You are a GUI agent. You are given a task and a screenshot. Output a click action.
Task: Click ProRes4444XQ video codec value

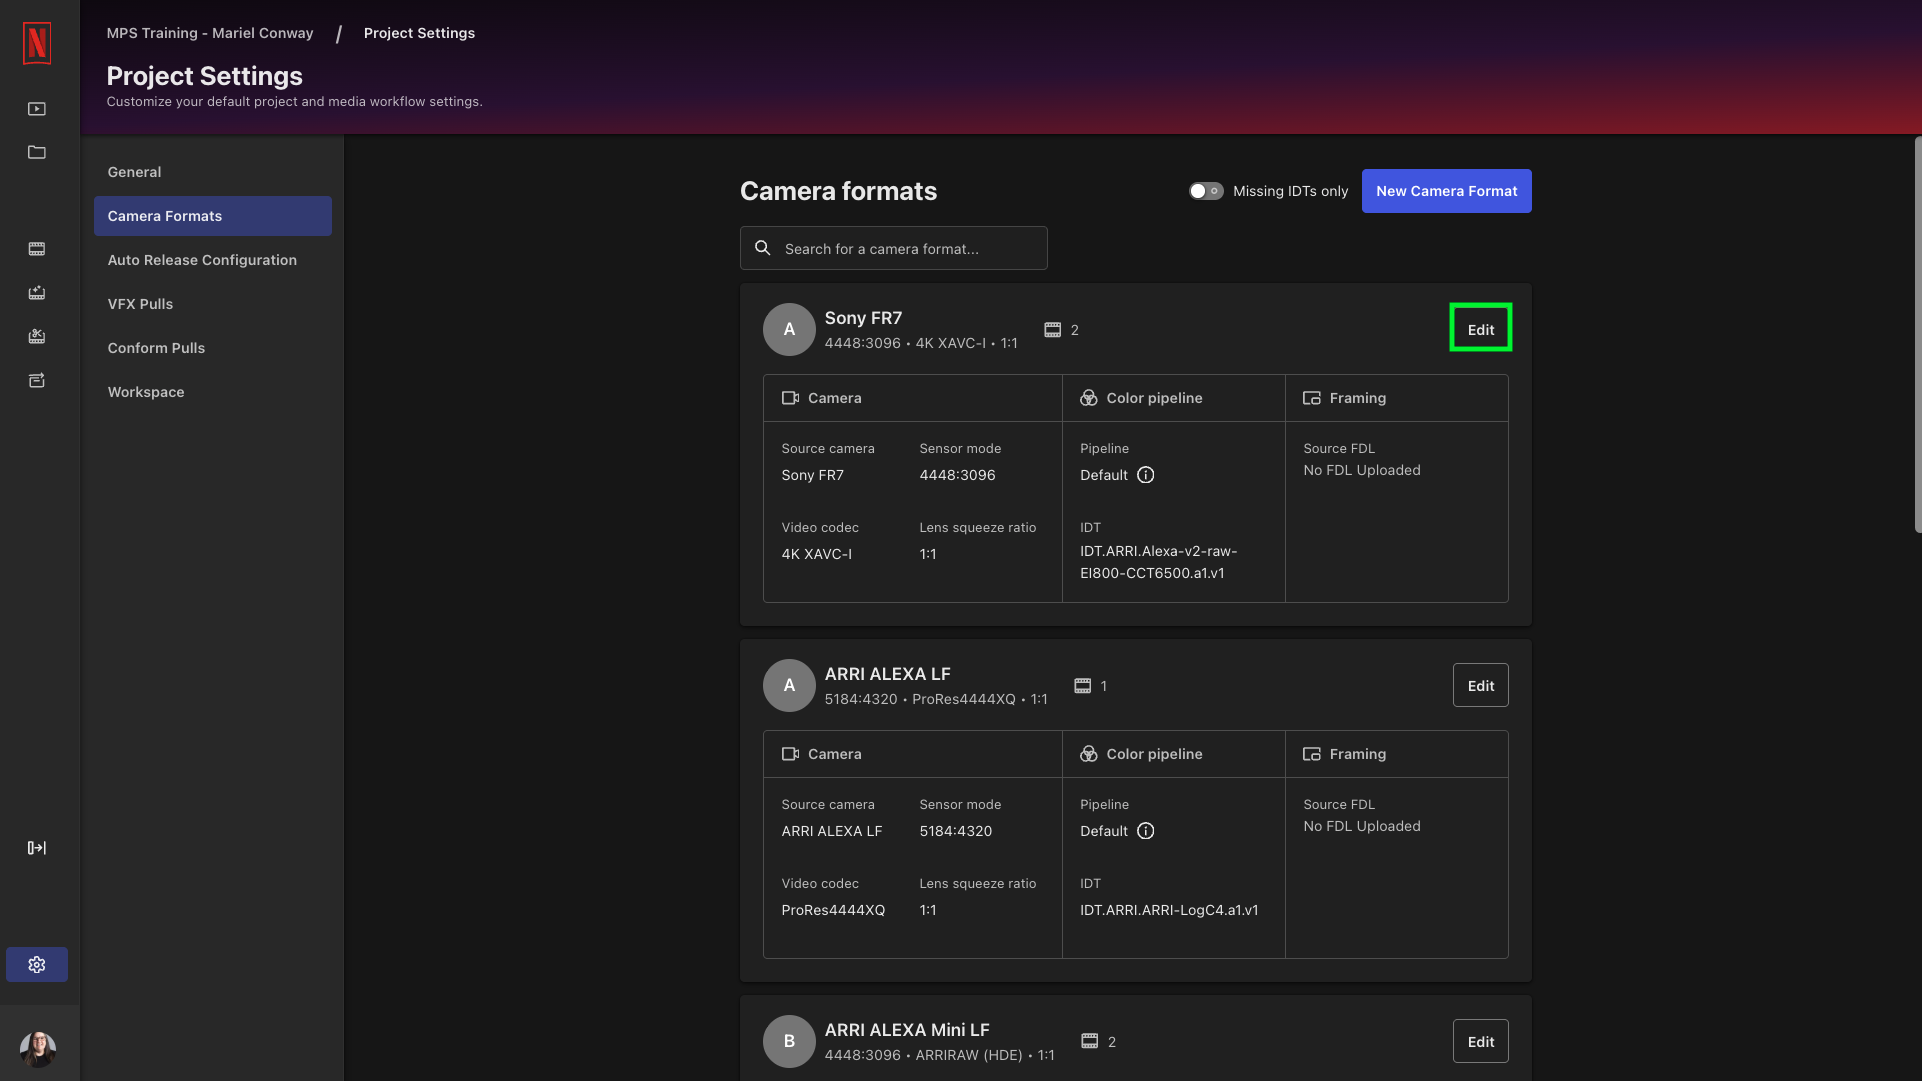click(833, 910)
